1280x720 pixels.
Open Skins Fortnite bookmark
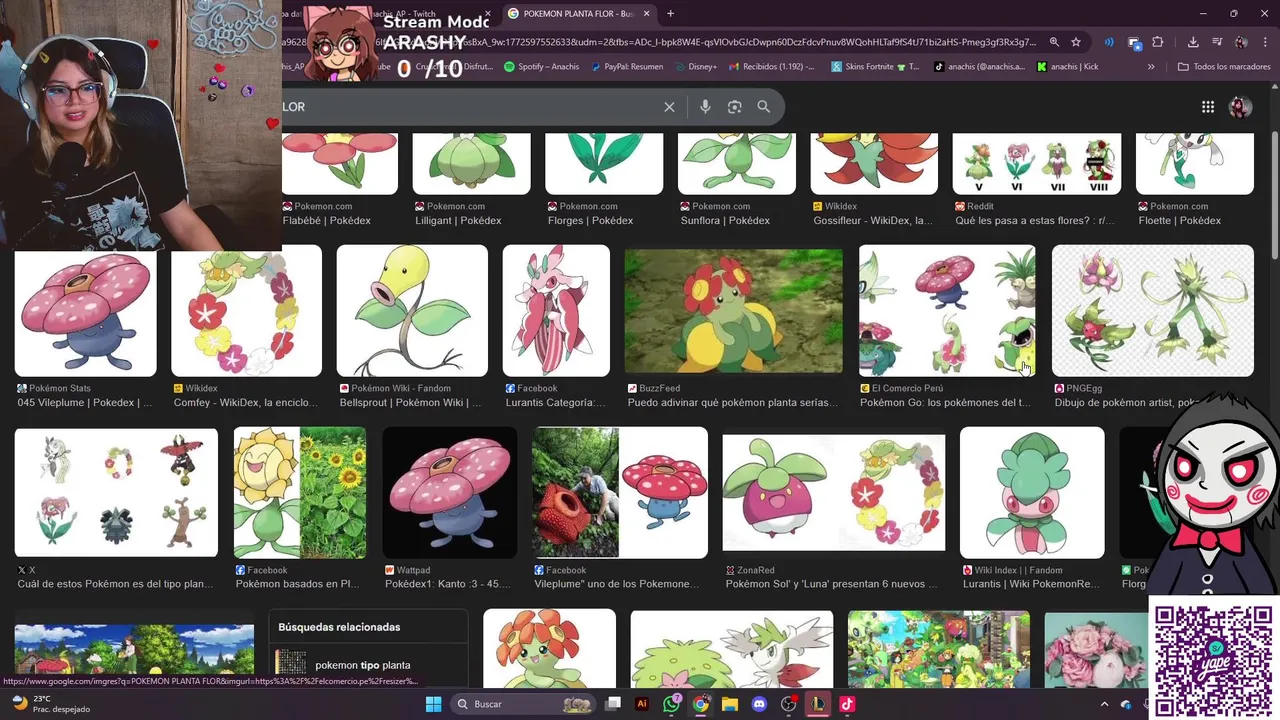coord(875,67)
